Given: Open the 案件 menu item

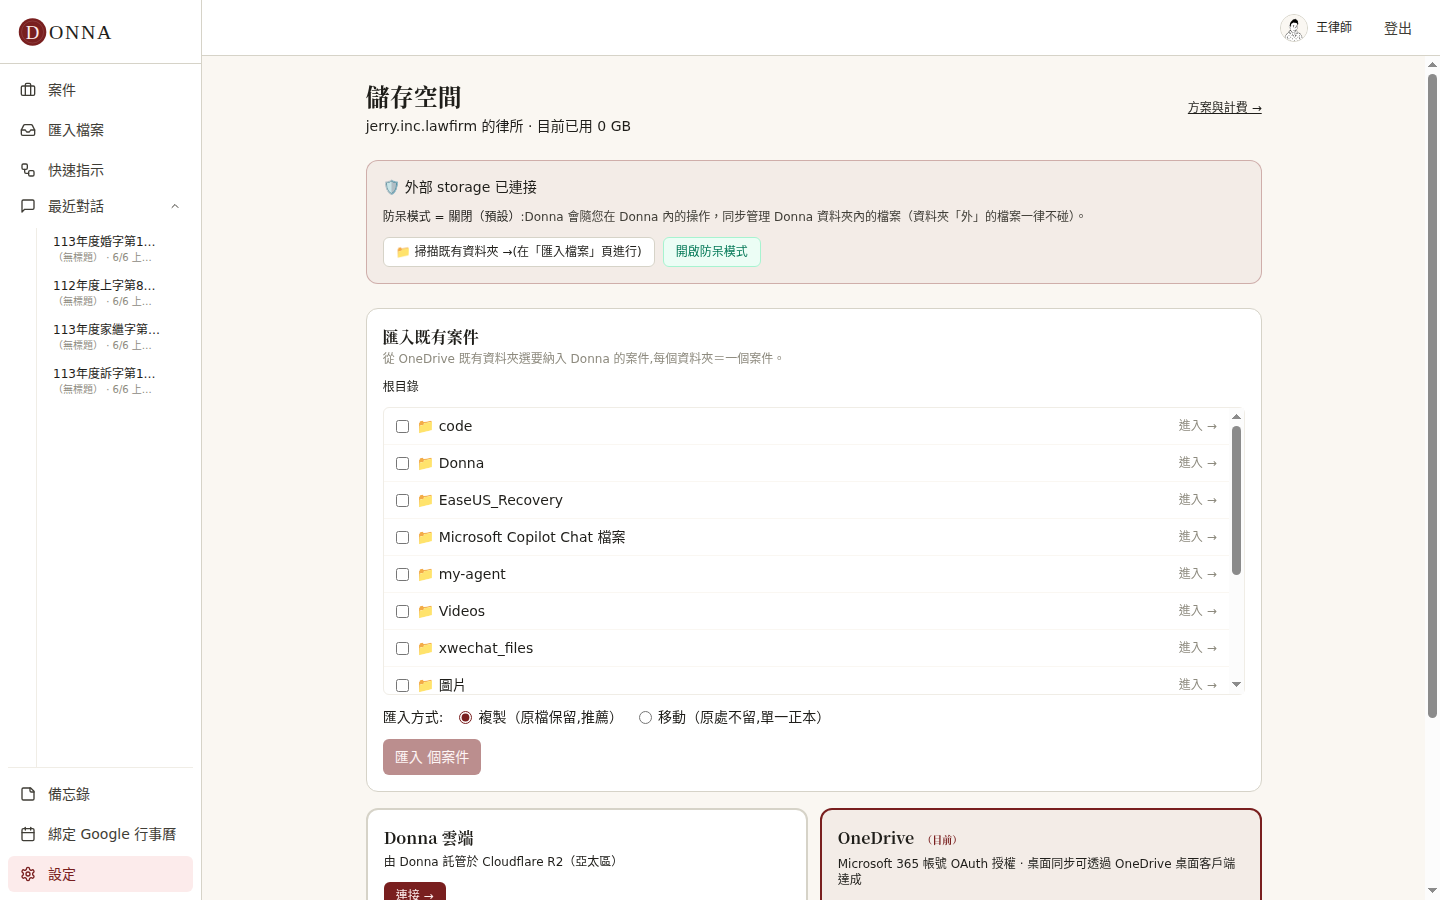Looking at the screenshot, I should pos(100,90).
